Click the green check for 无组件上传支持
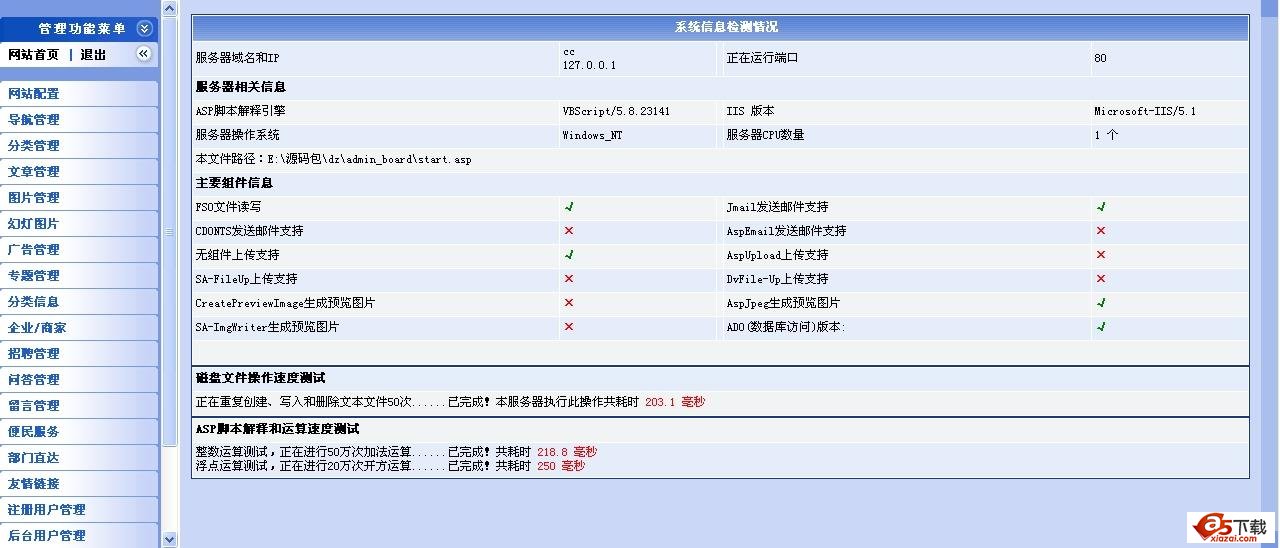 569,255
